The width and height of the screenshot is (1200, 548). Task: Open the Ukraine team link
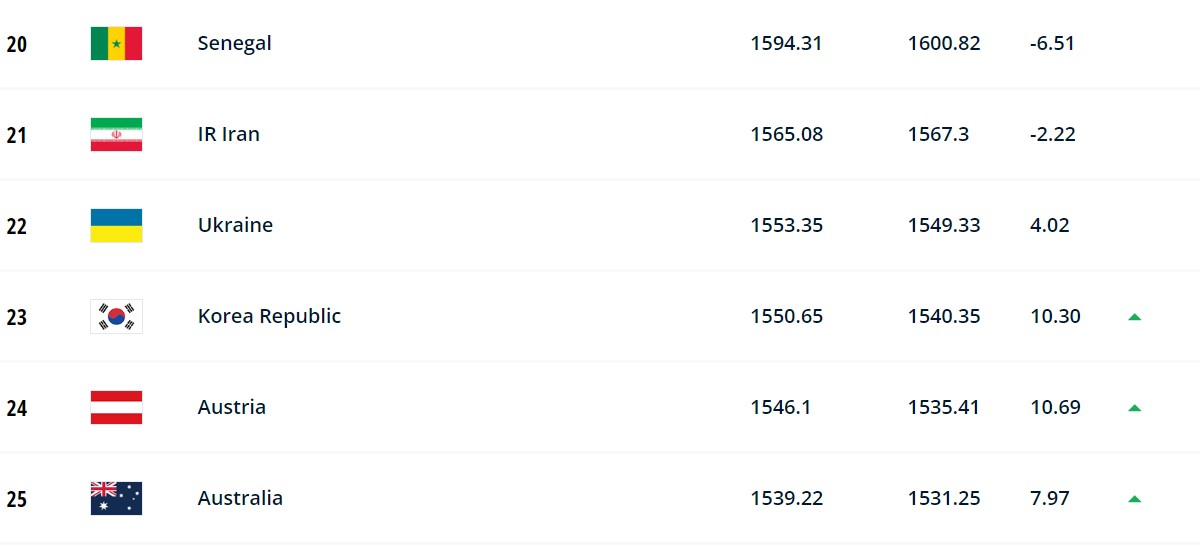[x=235, y=225]
